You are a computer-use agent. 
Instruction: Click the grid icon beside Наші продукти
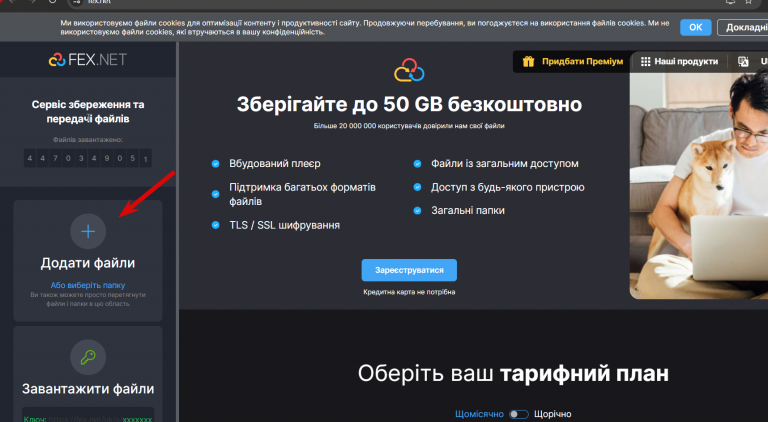(646, 62)
